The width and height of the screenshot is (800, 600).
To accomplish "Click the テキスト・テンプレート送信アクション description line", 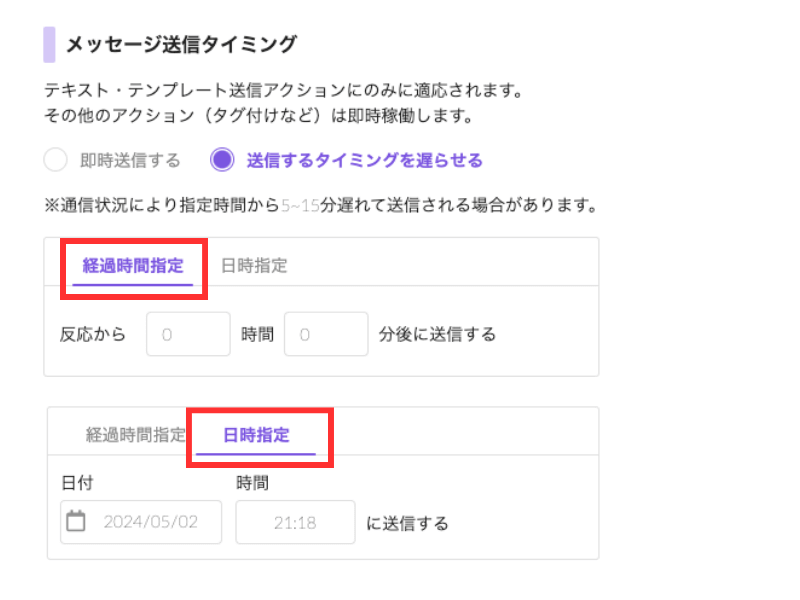I will coord(284,91).
